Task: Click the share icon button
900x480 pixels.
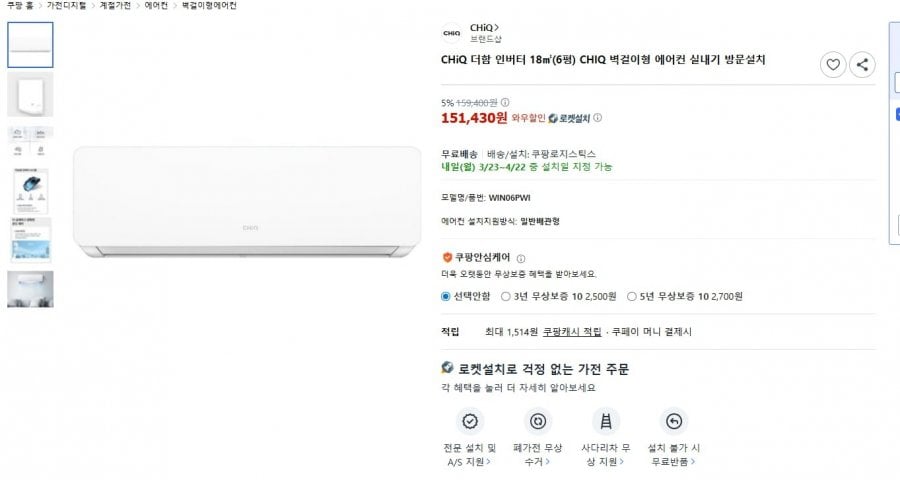Action: tap(862, 65)
